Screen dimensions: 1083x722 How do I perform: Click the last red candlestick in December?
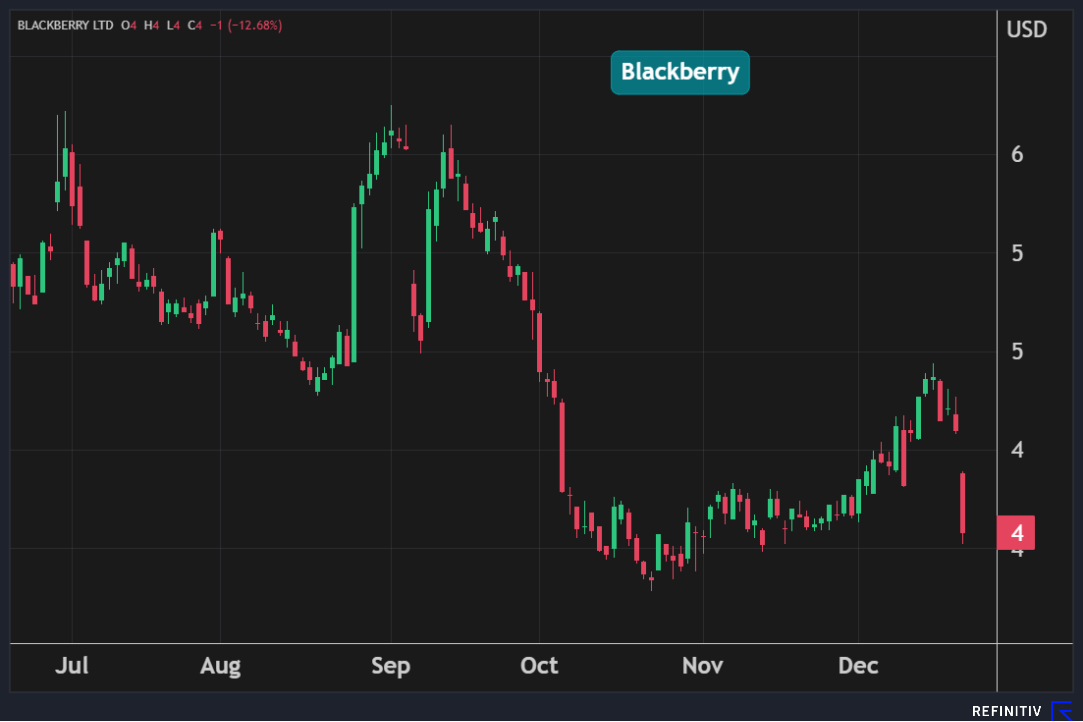point(962,503)
